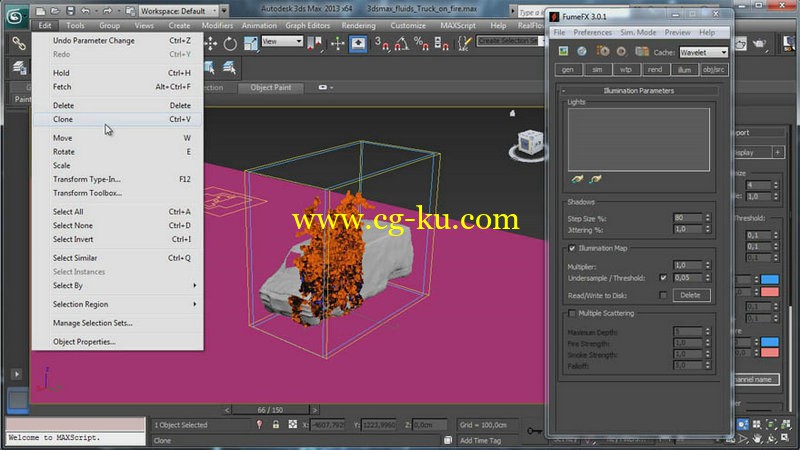Click the Save File toolbar icon
This screenshot has width=800, height=450.
(x=70, y=11)
